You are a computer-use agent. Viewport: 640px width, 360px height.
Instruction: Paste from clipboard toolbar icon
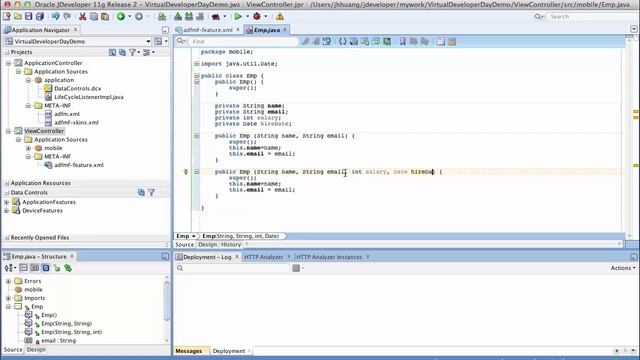coord(105,17)
